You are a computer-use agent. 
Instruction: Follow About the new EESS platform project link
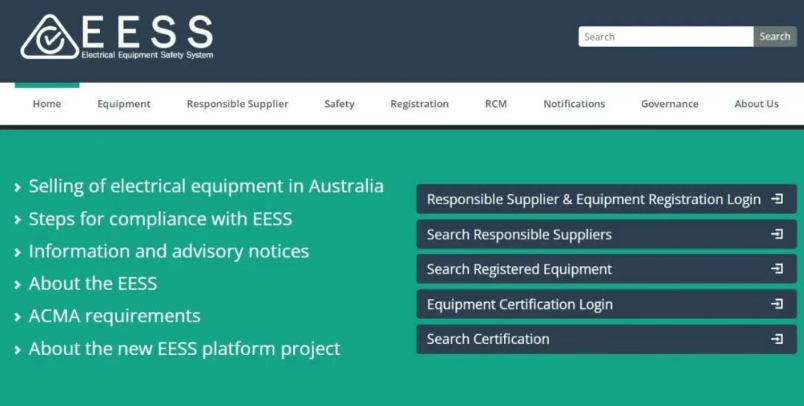tap(184, 349)
